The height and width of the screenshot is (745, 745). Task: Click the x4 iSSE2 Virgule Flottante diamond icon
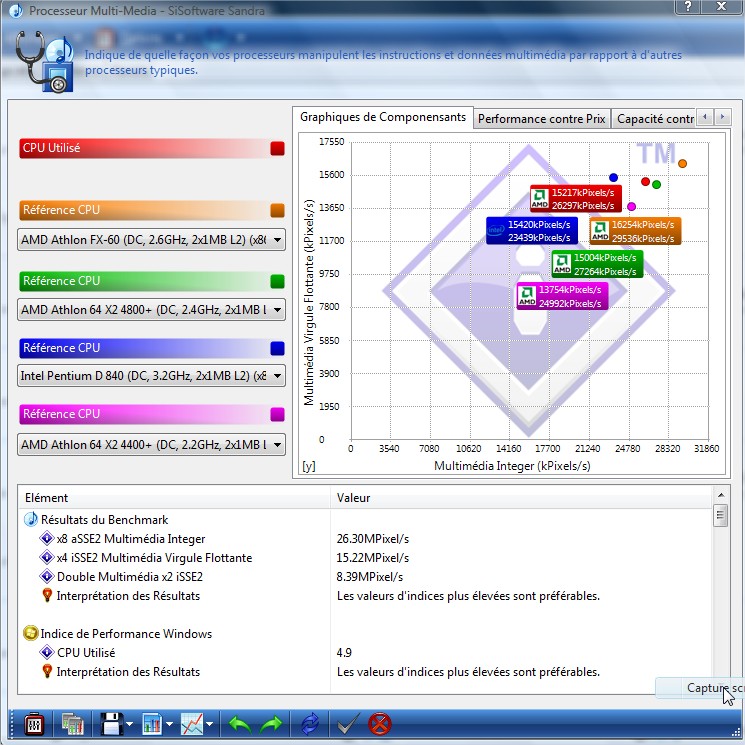[47, 557]
